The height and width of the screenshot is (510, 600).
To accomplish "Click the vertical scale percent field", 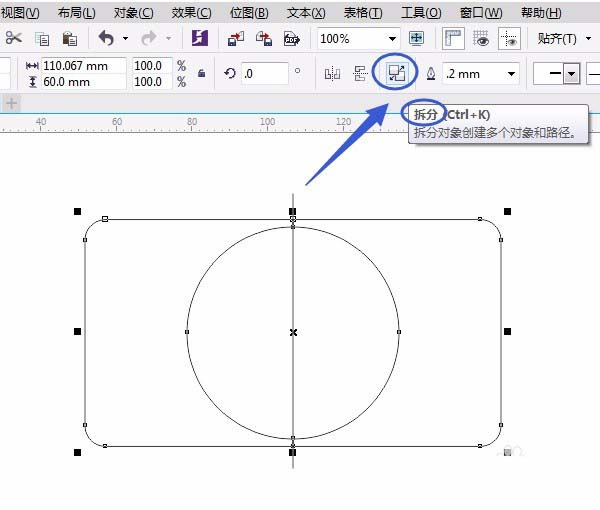I will tap(152, 82).
